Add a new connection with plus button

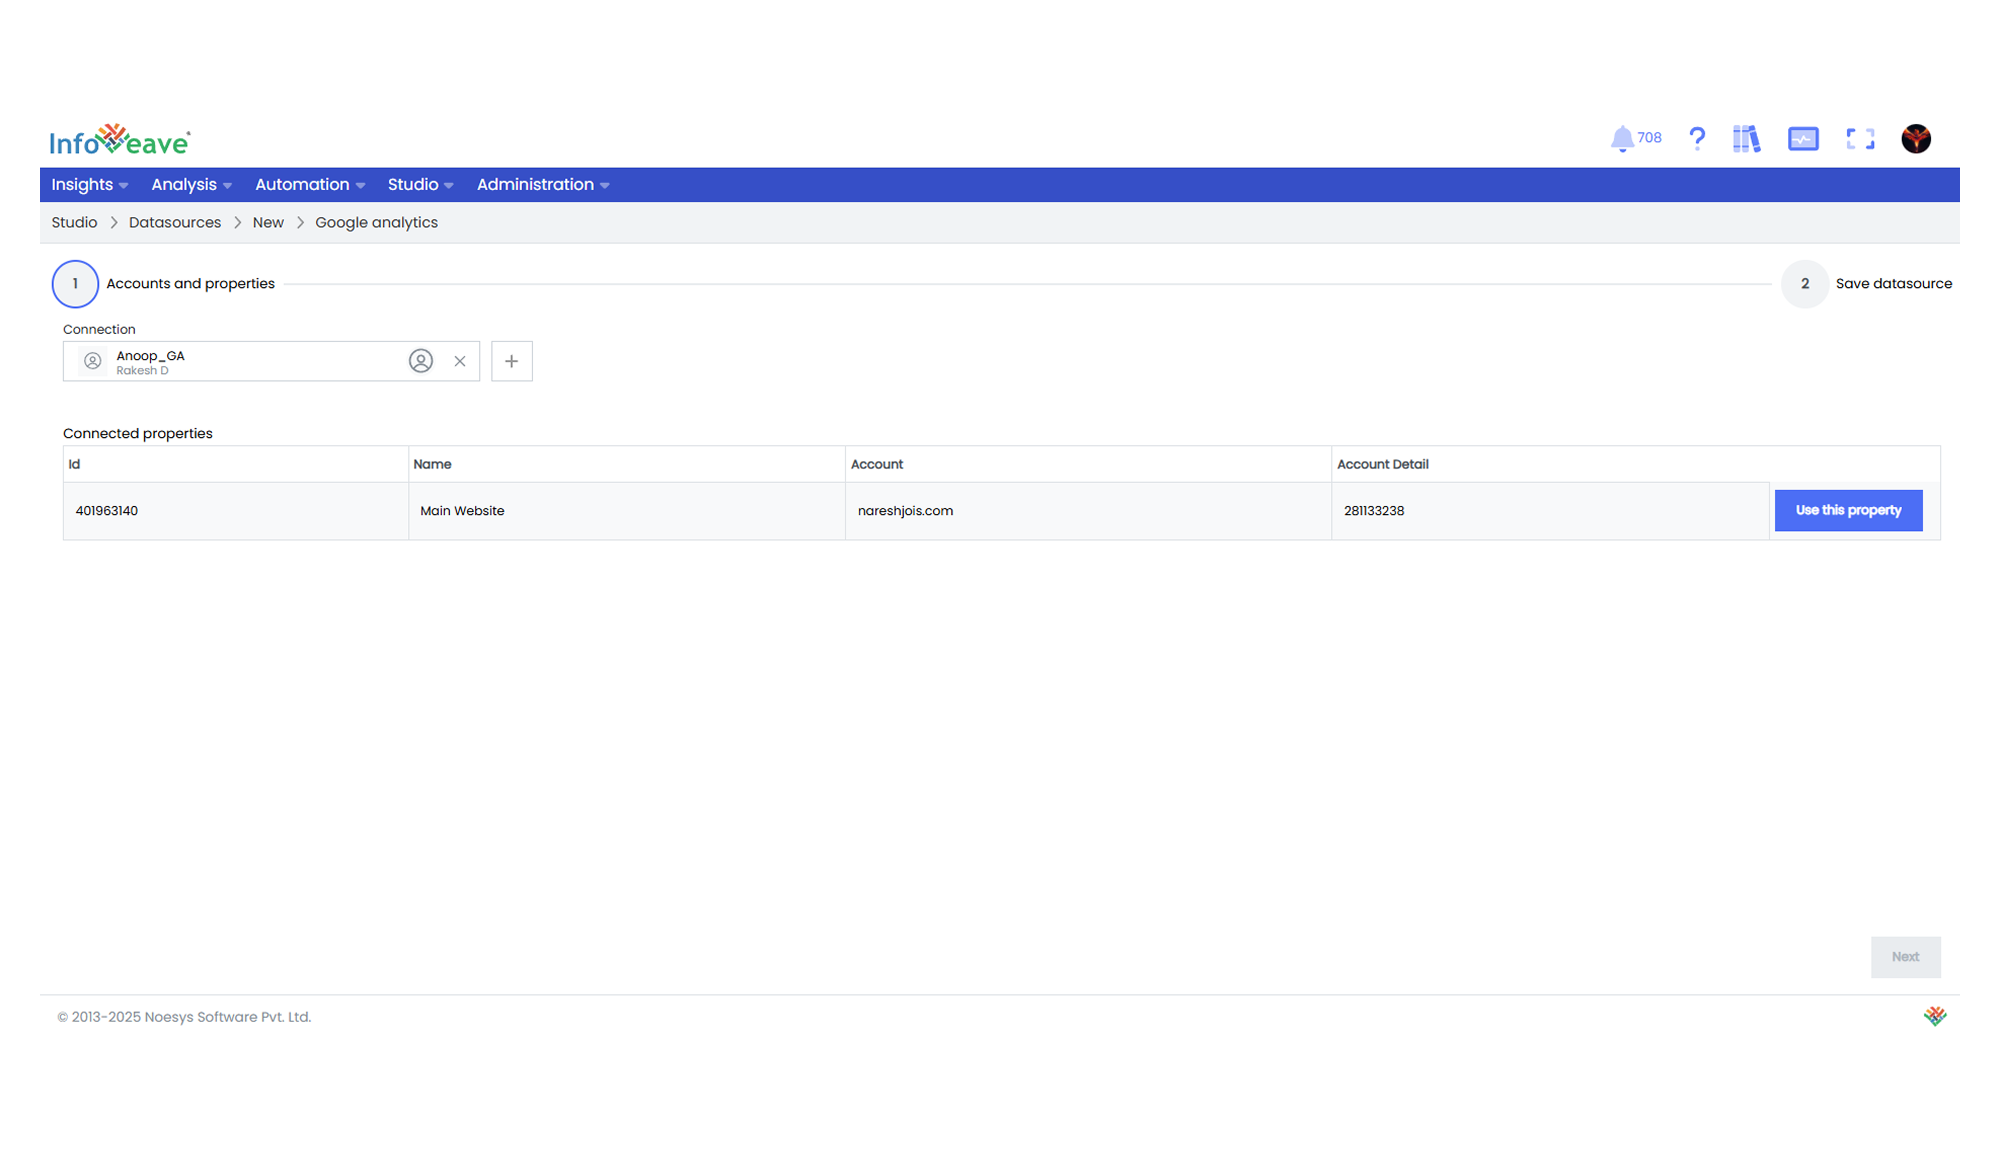512,361
